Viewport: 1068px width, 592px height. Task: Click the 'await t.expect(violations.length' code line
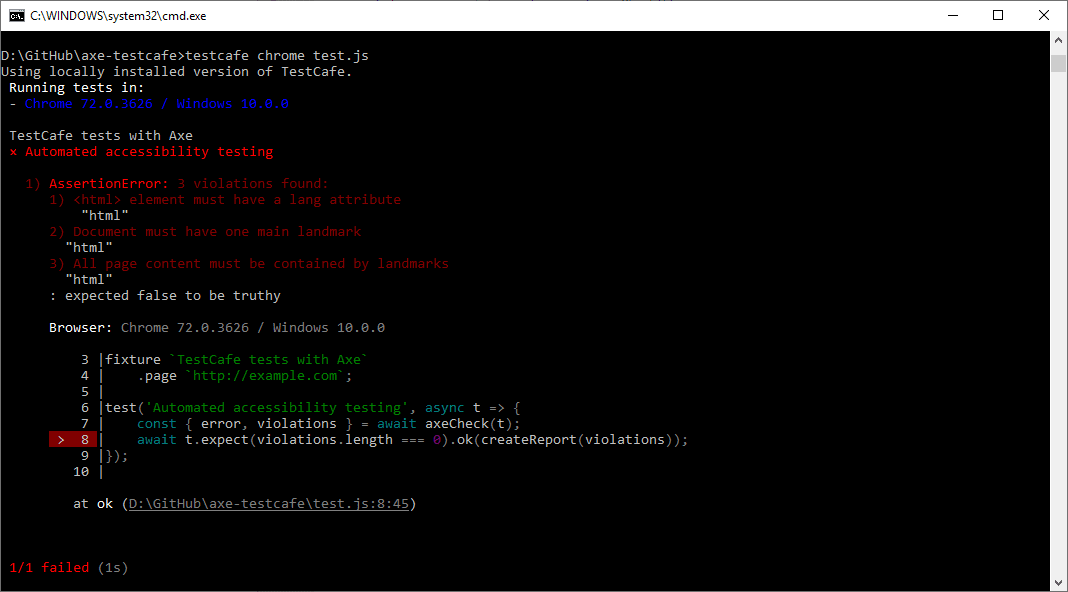click(412, 439)
